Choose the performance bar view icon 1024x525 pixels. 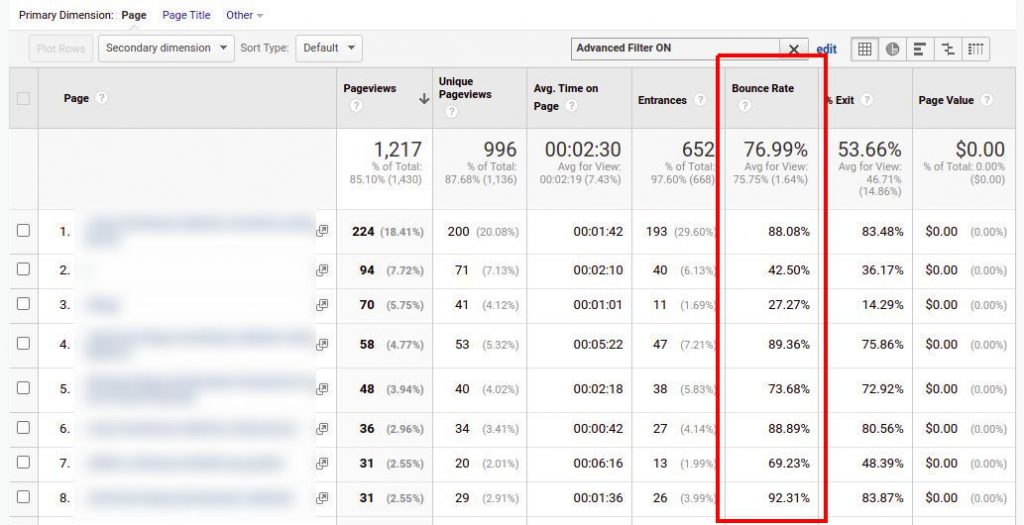coord(920,49)
